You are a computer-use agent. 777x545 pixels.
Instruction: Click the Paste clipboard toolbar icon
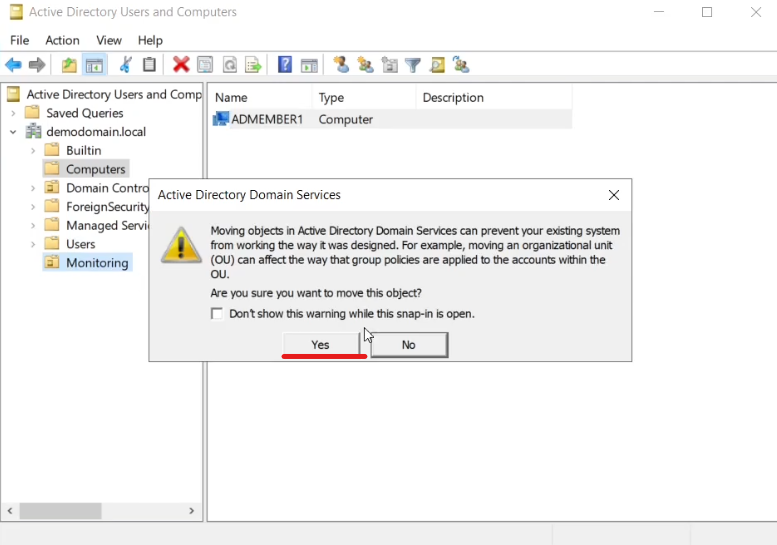point(149,65)
